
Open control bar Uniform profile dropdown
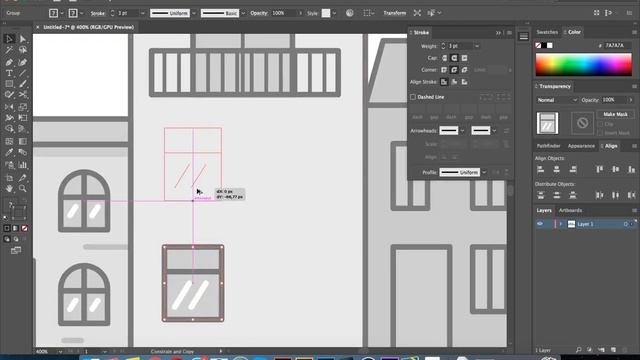point(194,13)
